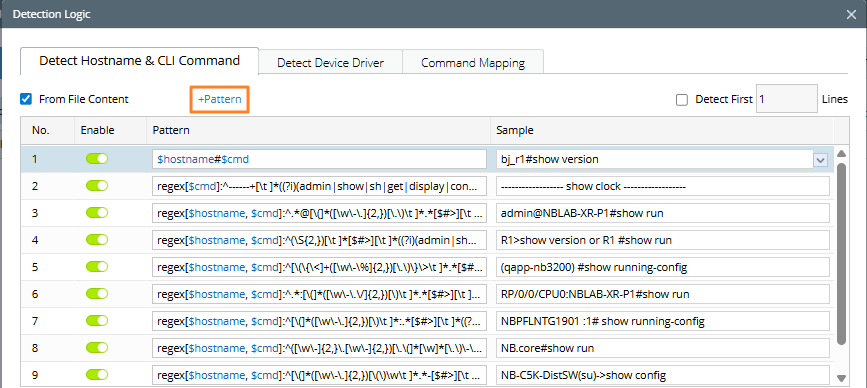Toggle off the Enable switch for row 1
Image resolution: width=867 pixels, height=388 pixels.
97,159
